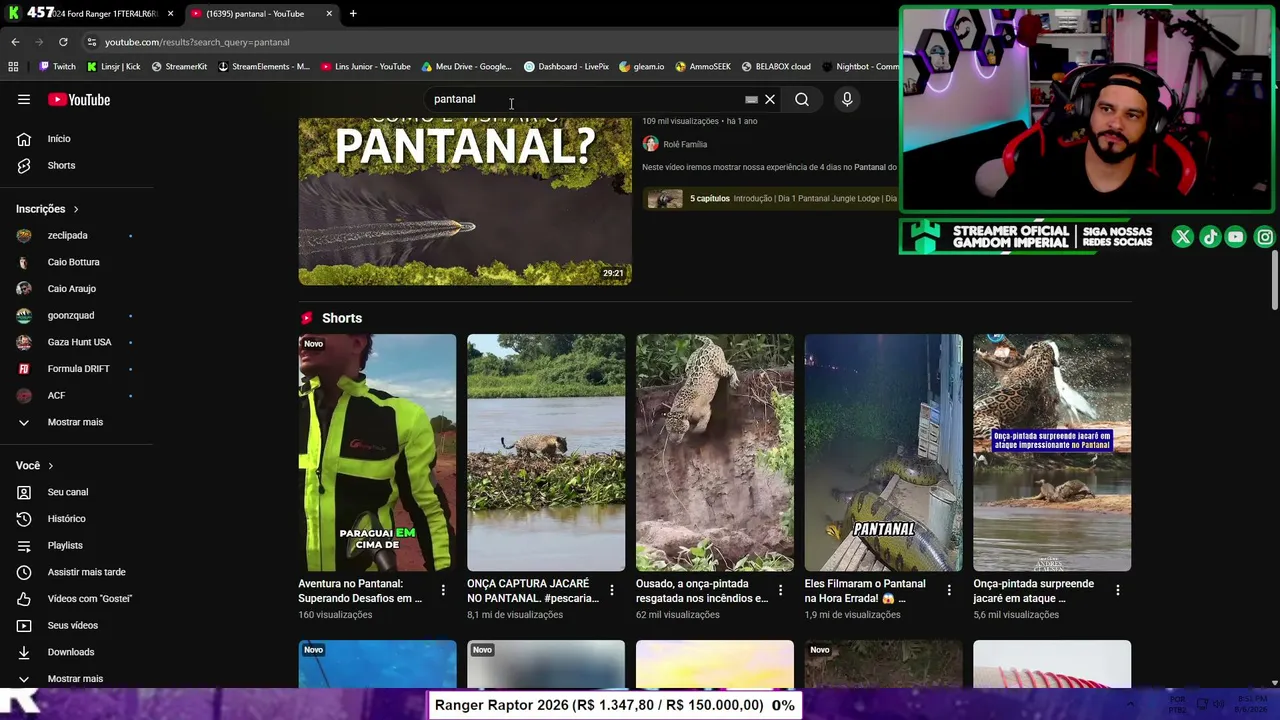Click the search magnifier button

[x=802, y=99]
